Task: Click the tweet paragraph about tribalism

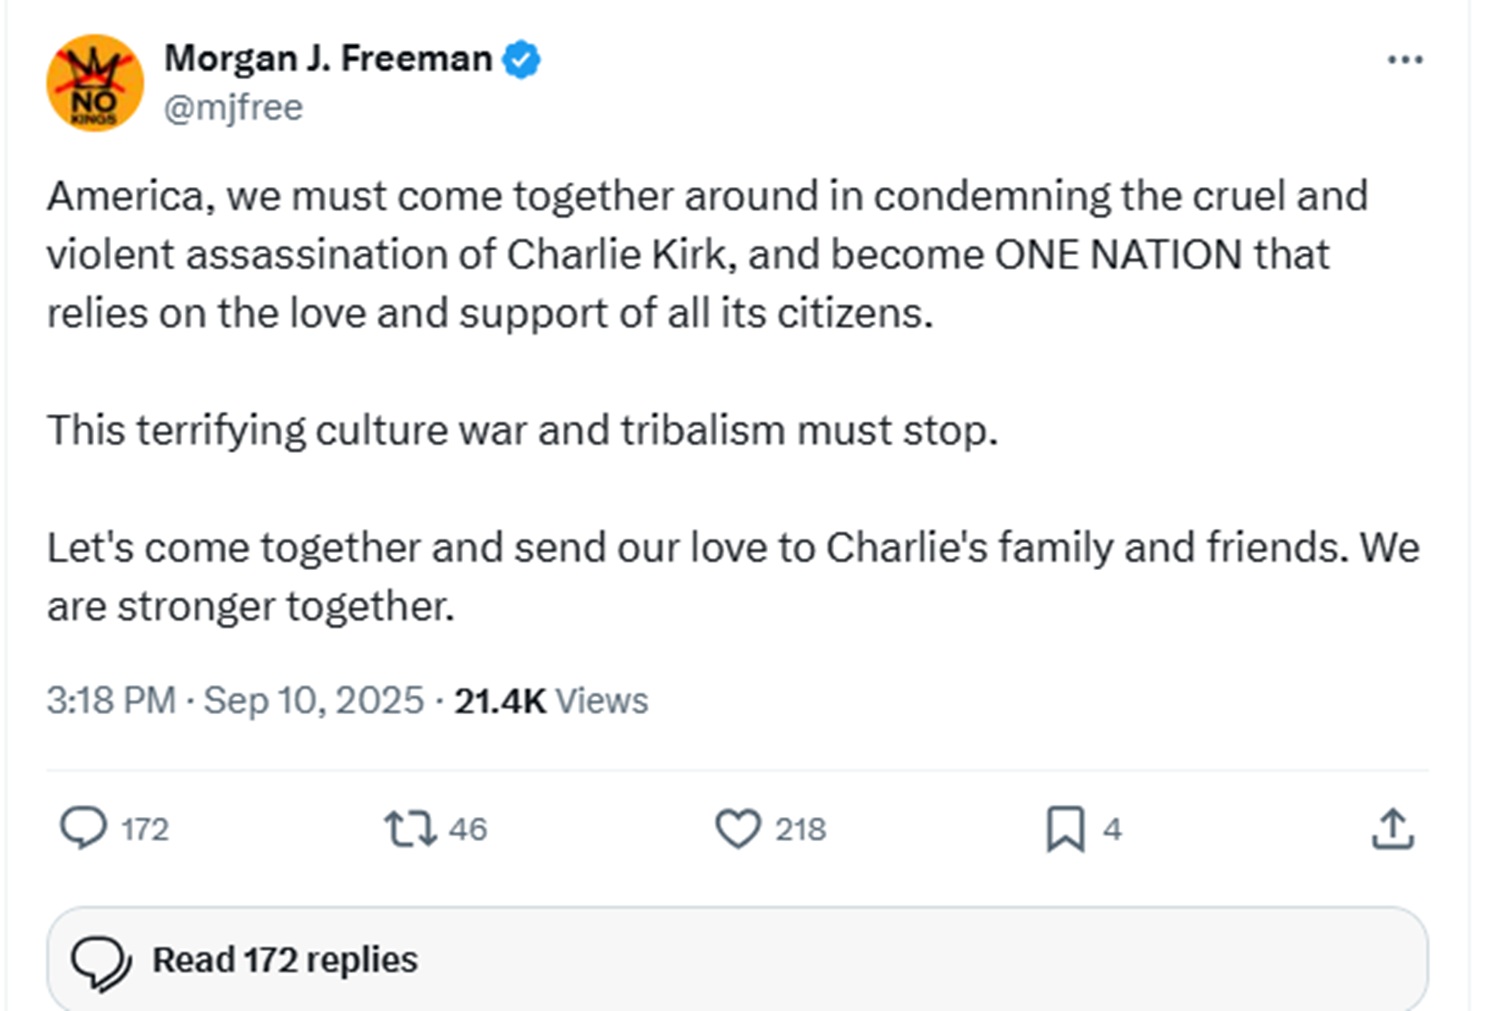Action: tap(522, 431)
